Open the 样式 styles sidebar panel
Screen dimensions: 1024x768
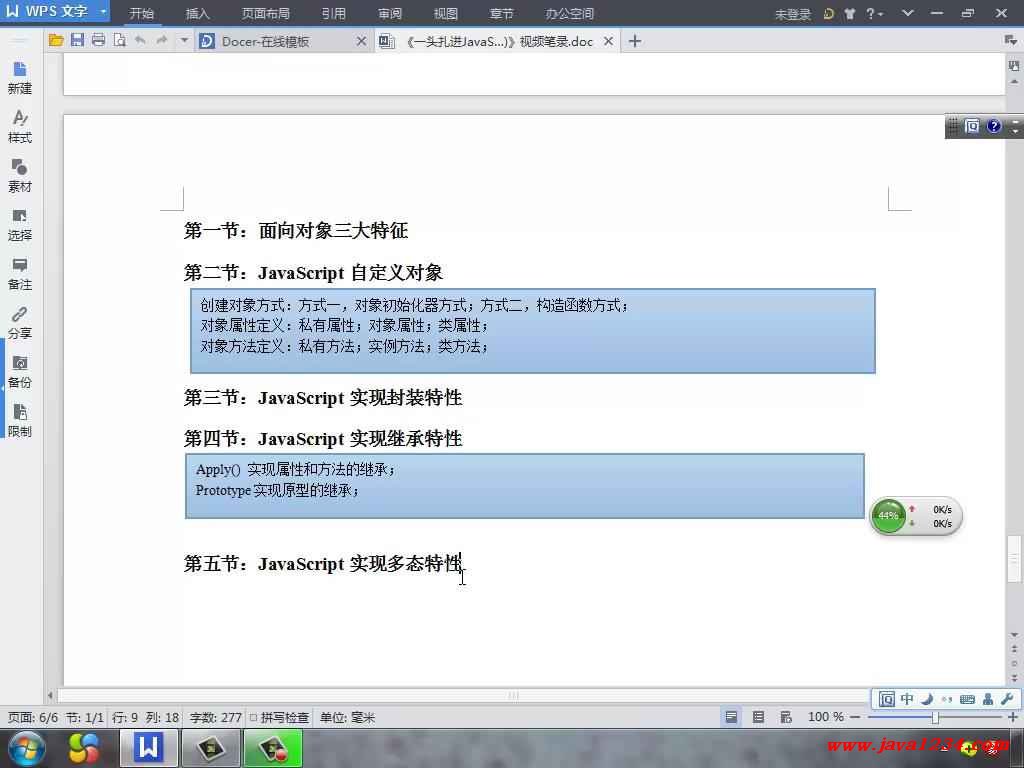20,127
